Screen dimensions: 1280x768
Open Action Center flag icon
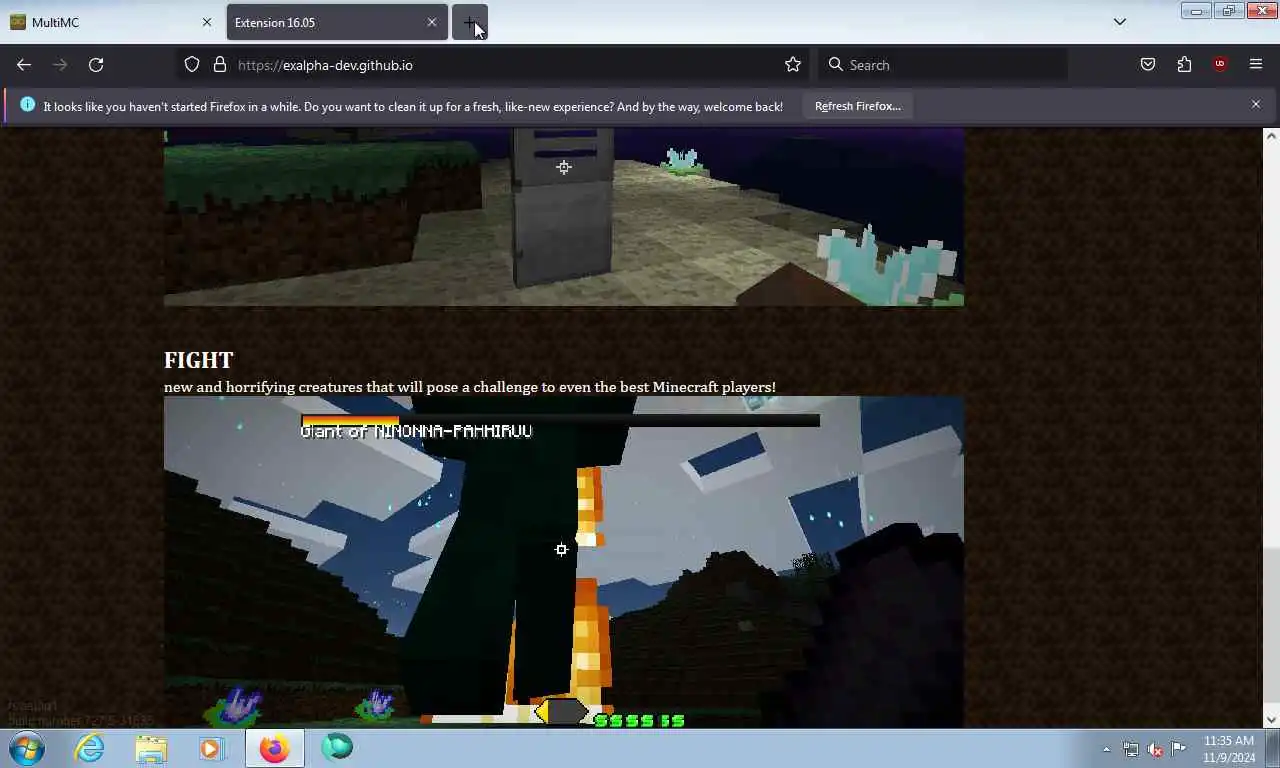coord(1179,749)
